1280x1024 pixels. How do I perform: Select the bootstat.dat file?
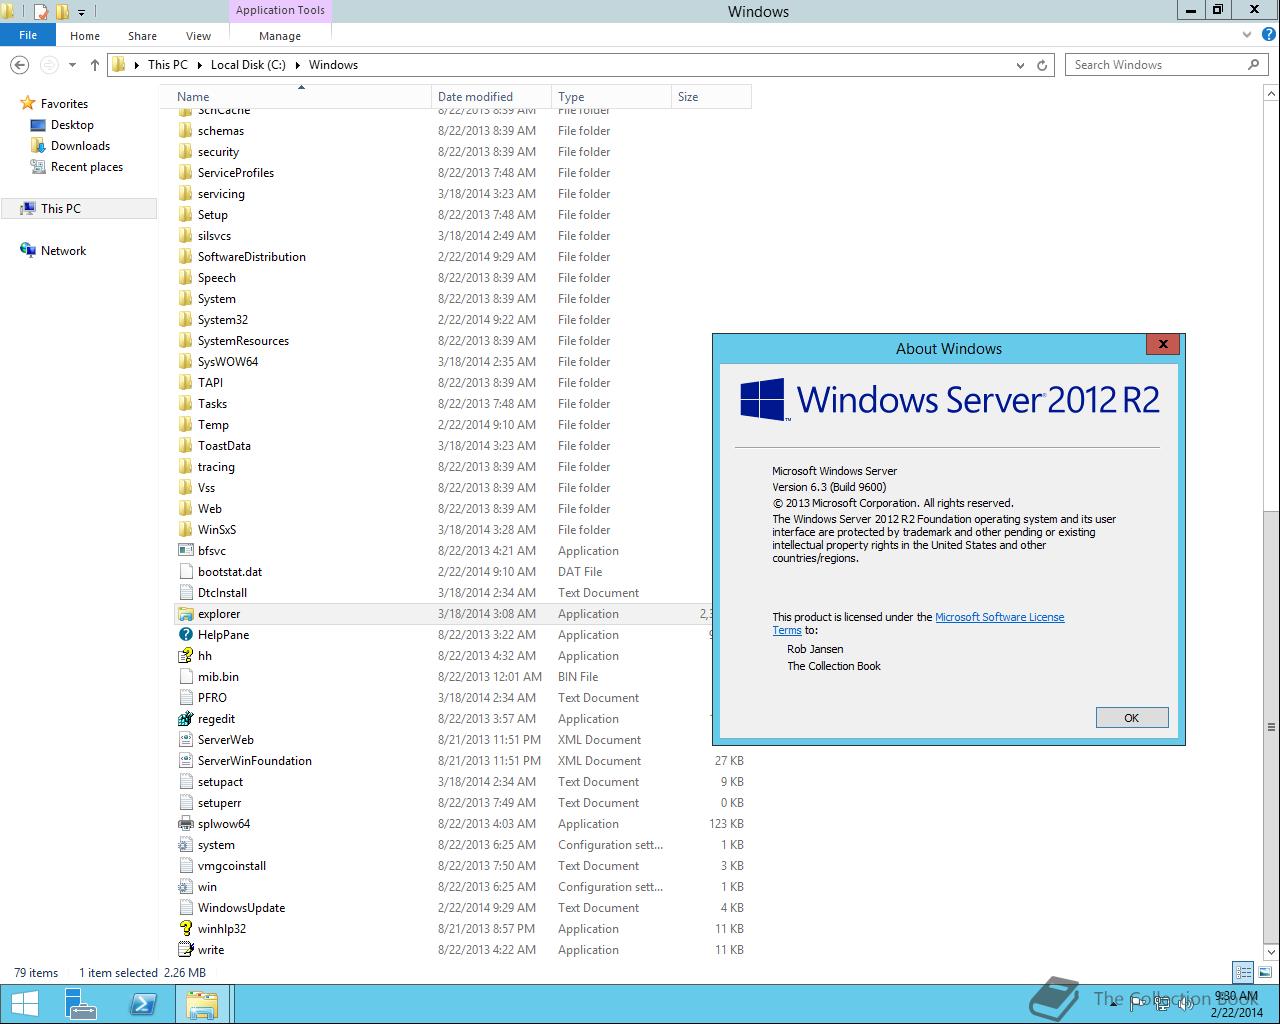[230, 572]
